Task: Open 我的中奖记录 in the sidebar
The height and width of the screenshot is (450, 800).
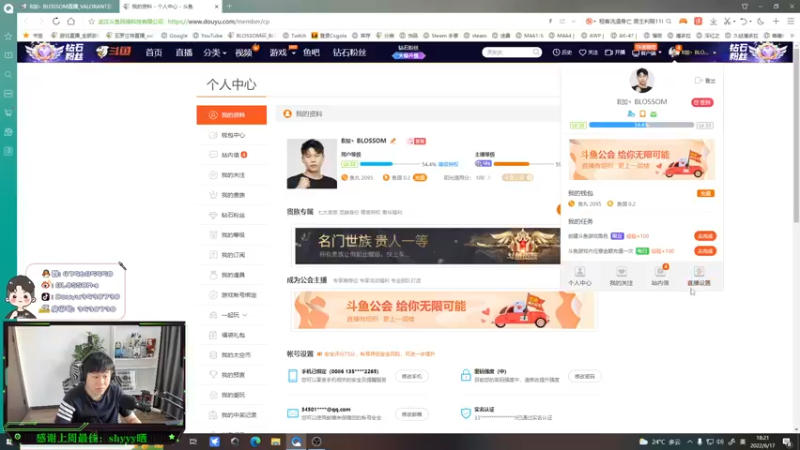Action: click(x=232, y=415)
